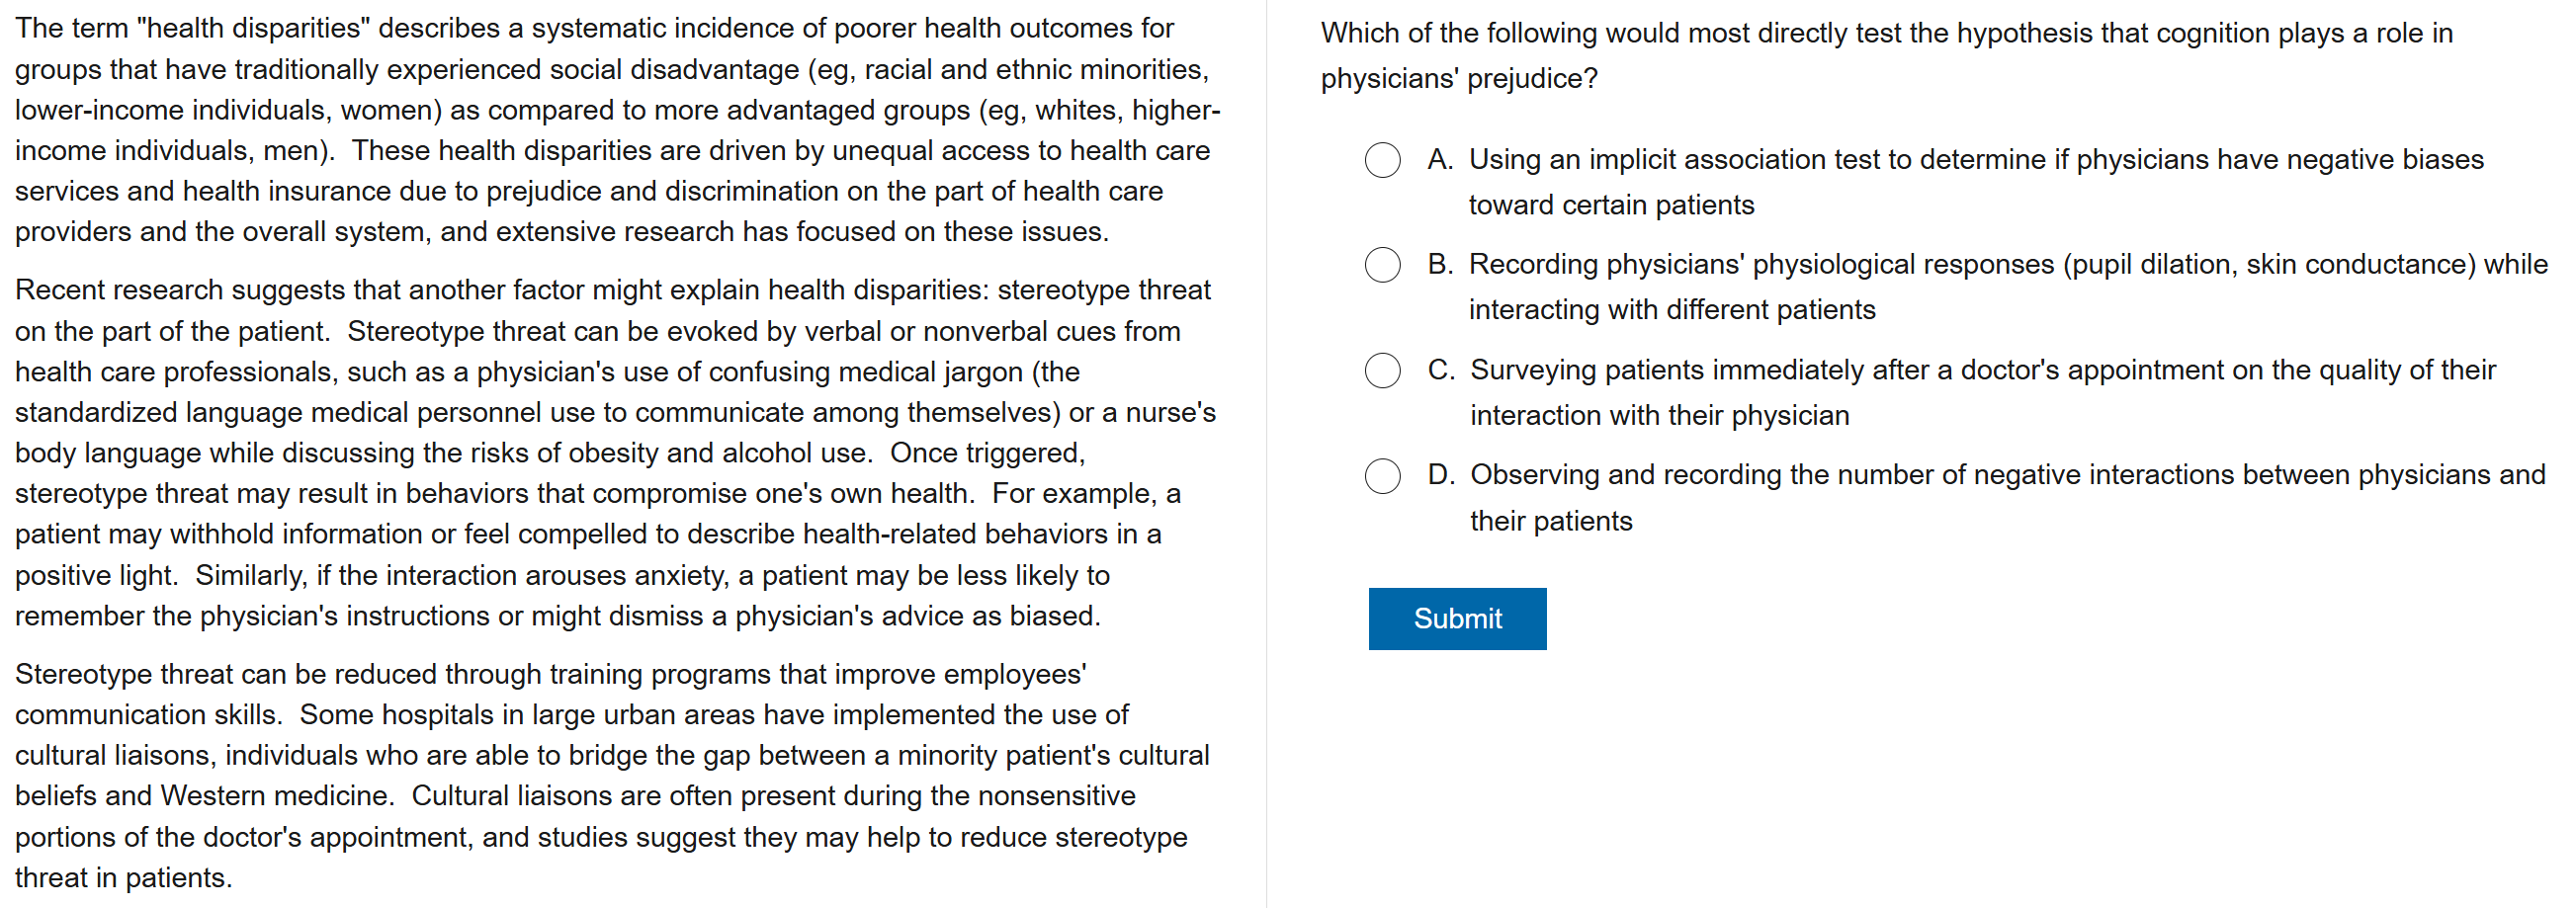Viewport: 2576px width, 908px height.
Task: Click the "A." letter label
Action: coord(1440,160)
